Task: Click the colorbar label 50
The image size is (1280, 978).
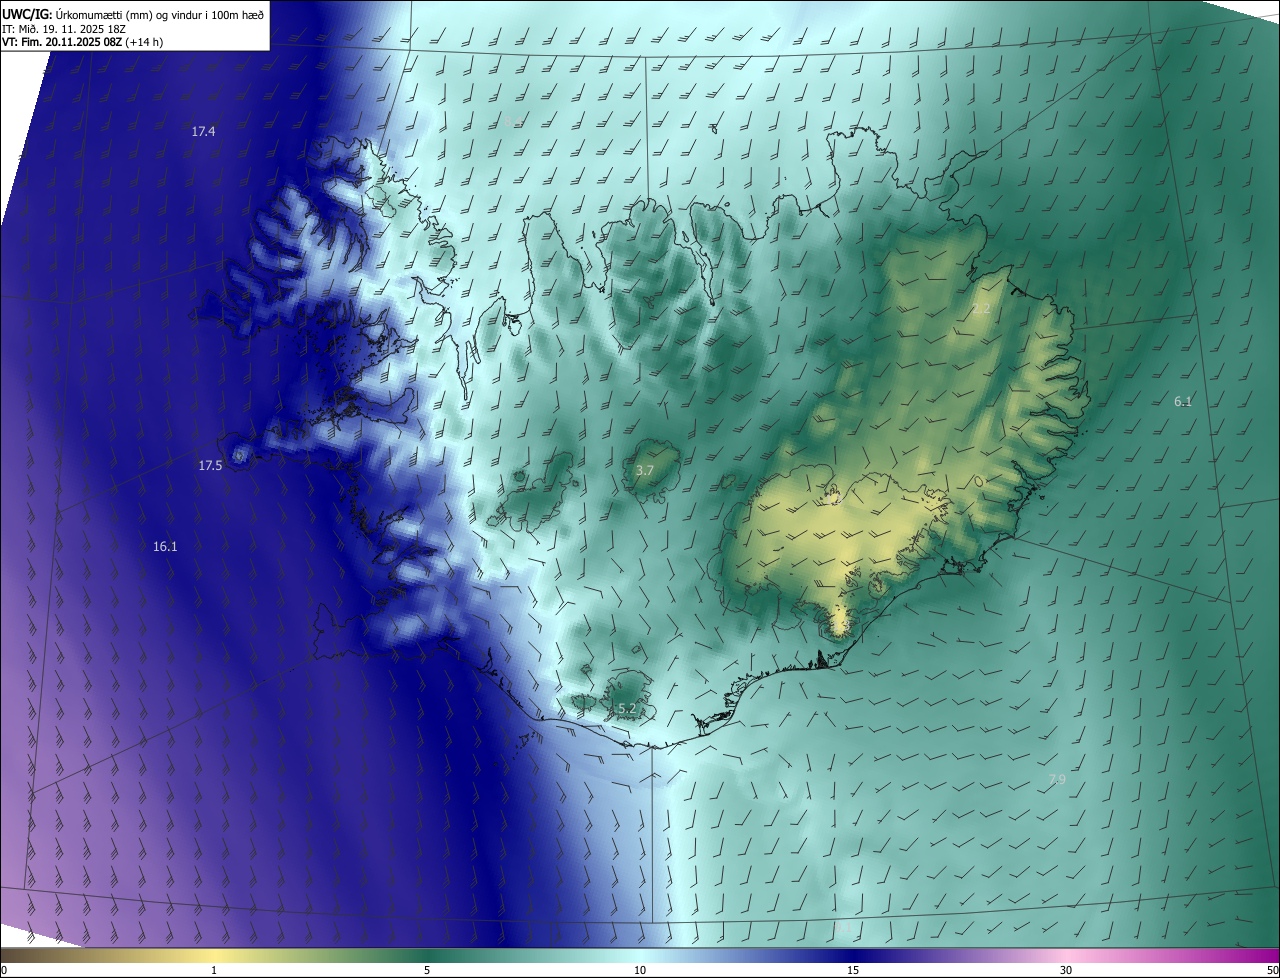Action: click(x=1271, y=971)
